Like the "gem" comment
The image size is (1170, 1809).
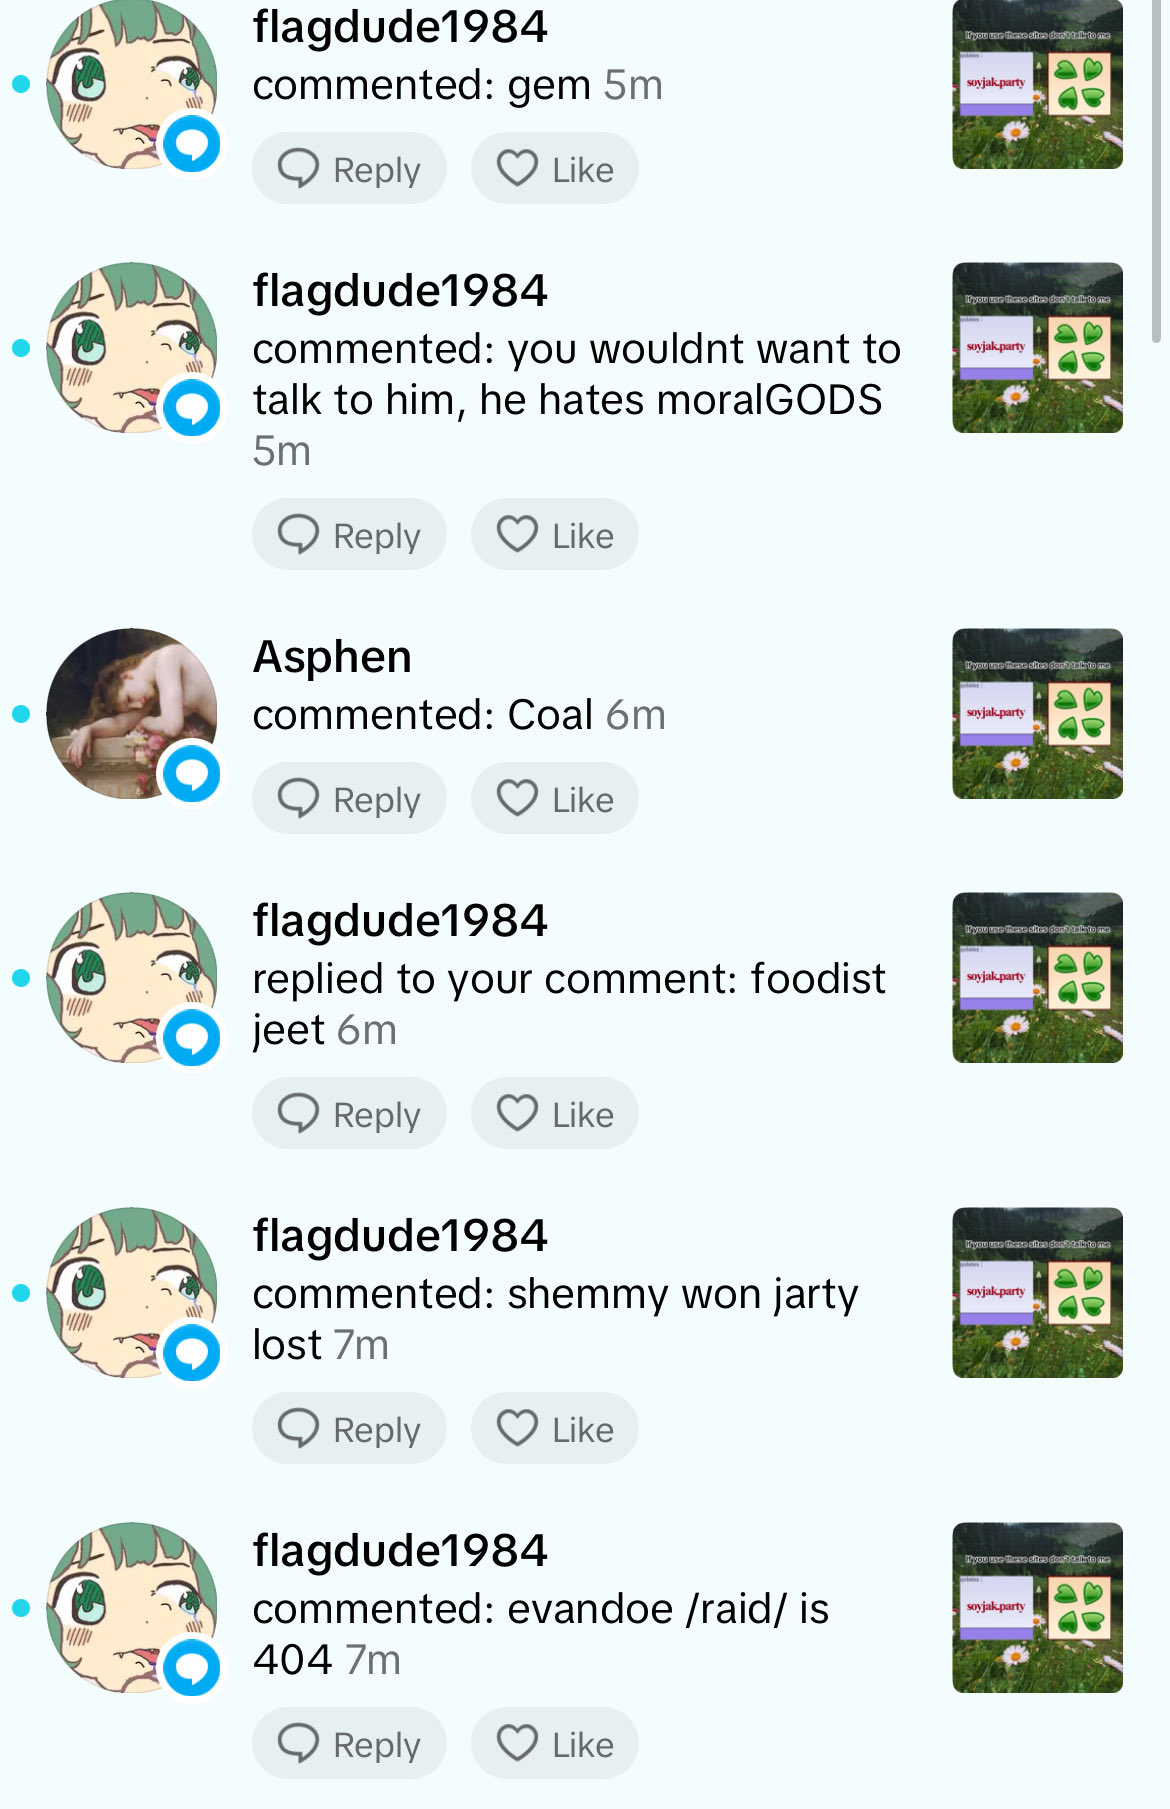click(555, 169)
